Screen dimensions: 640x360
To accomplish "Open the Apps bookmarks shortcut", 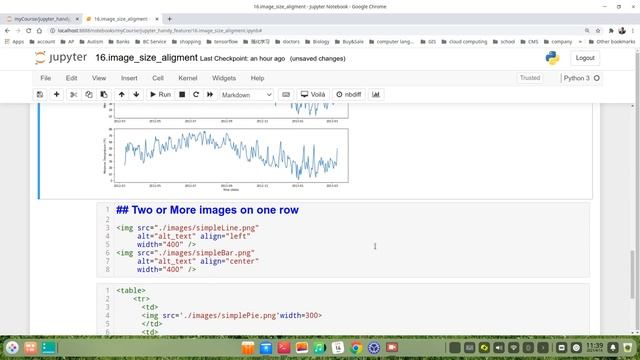I will (14, 42).
